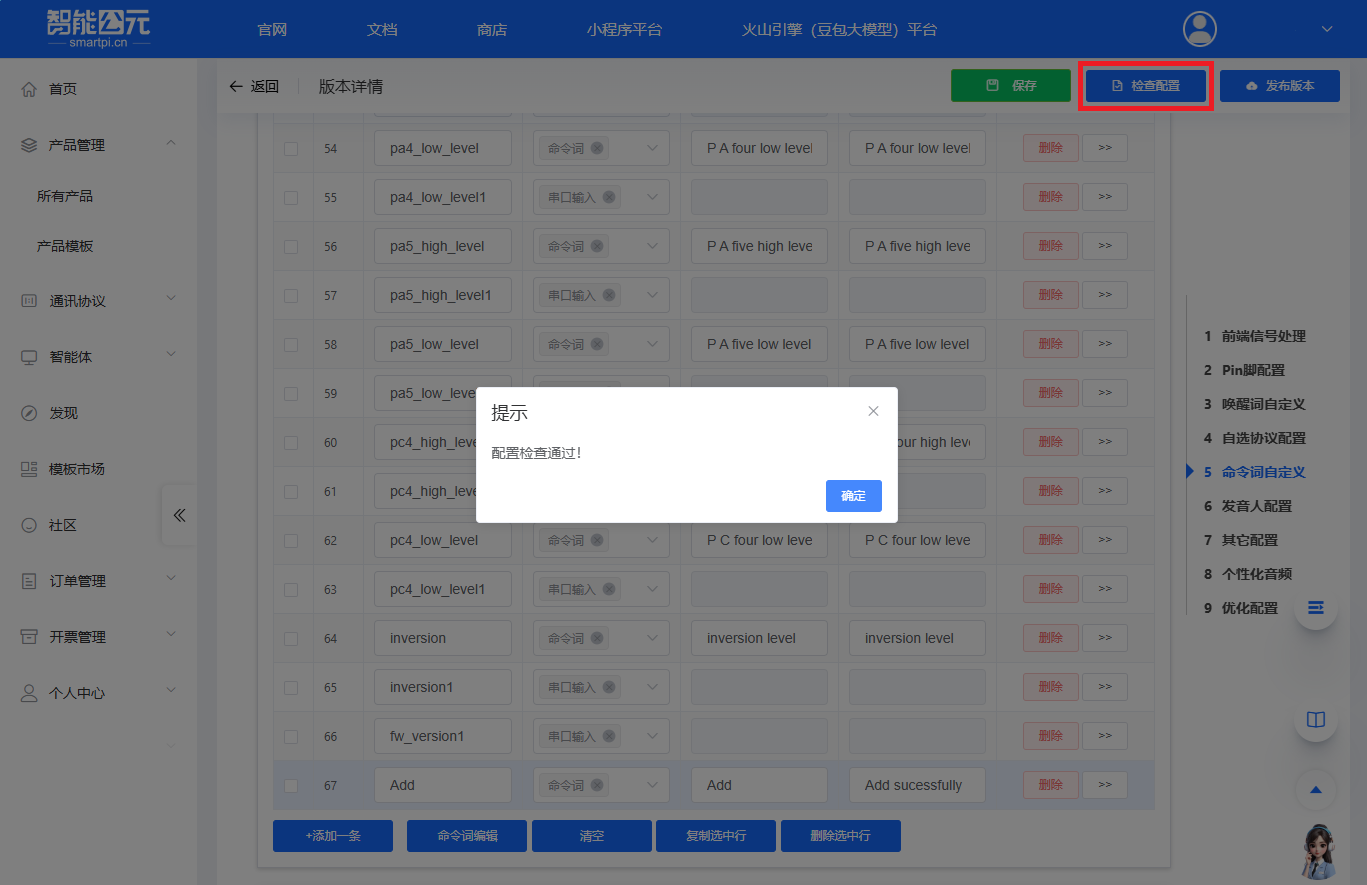This screenshot has height=885, width=1367.
Task: Open 商店 in top navigation
Action: coord(492,30)
